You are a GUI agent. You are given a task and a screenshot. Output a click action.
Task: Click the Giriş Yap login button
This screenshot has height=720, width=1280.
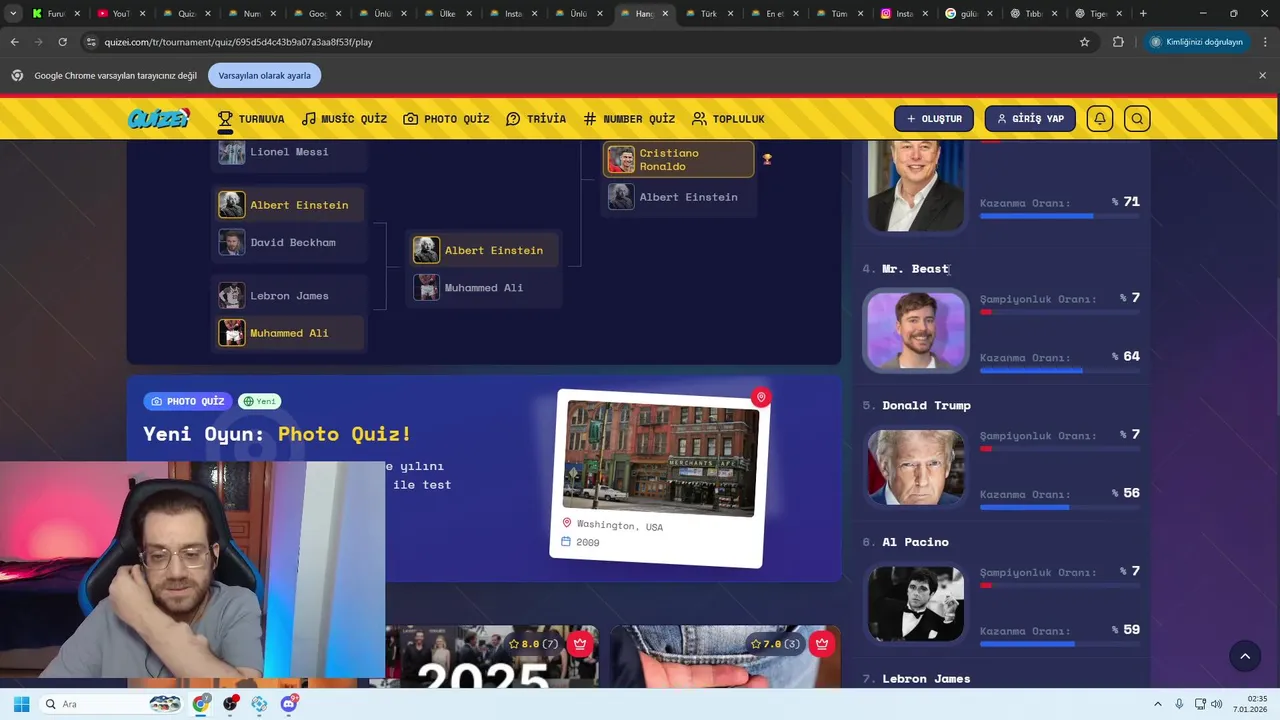pyautogui.click(x=1030, y=119)
